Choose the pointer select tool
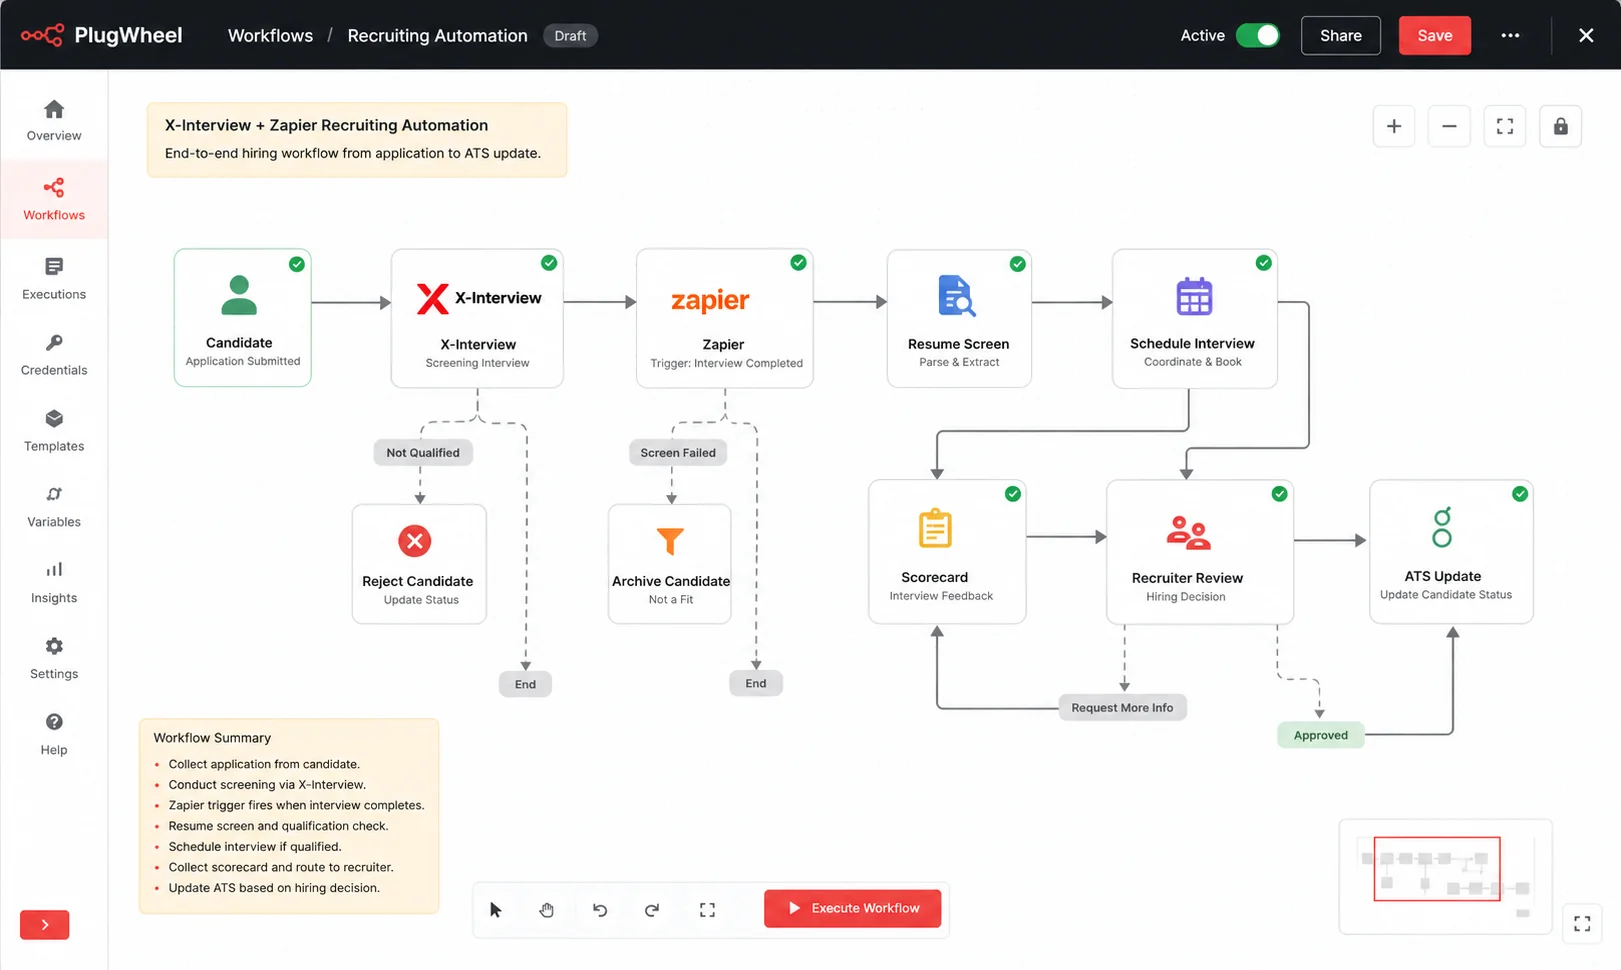 coord(496,909)
